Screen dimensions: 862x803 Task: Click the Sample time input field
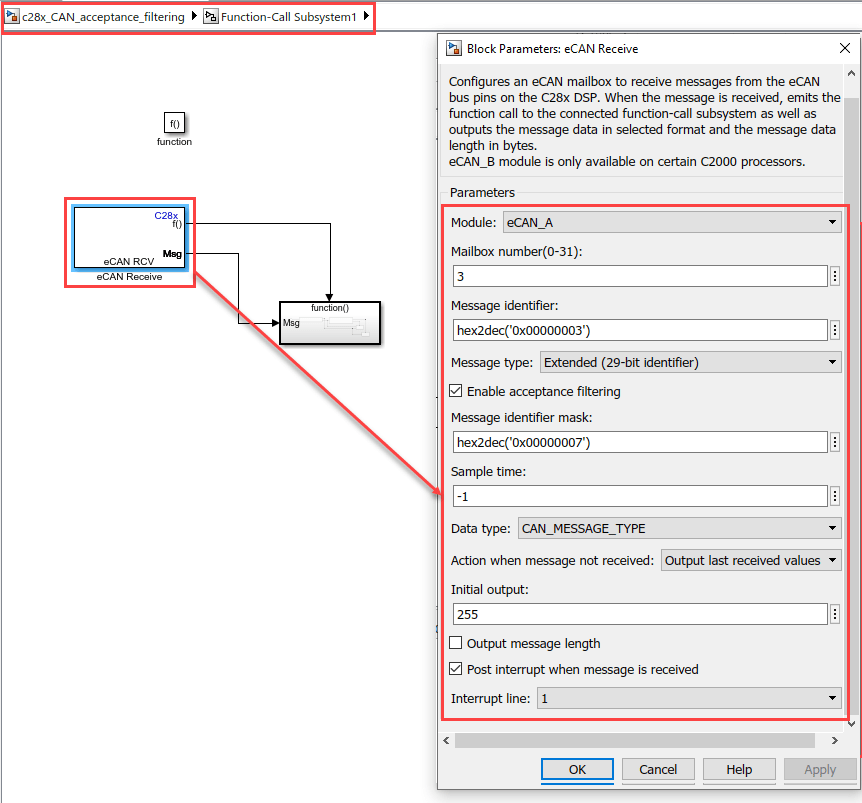(639, 496)
